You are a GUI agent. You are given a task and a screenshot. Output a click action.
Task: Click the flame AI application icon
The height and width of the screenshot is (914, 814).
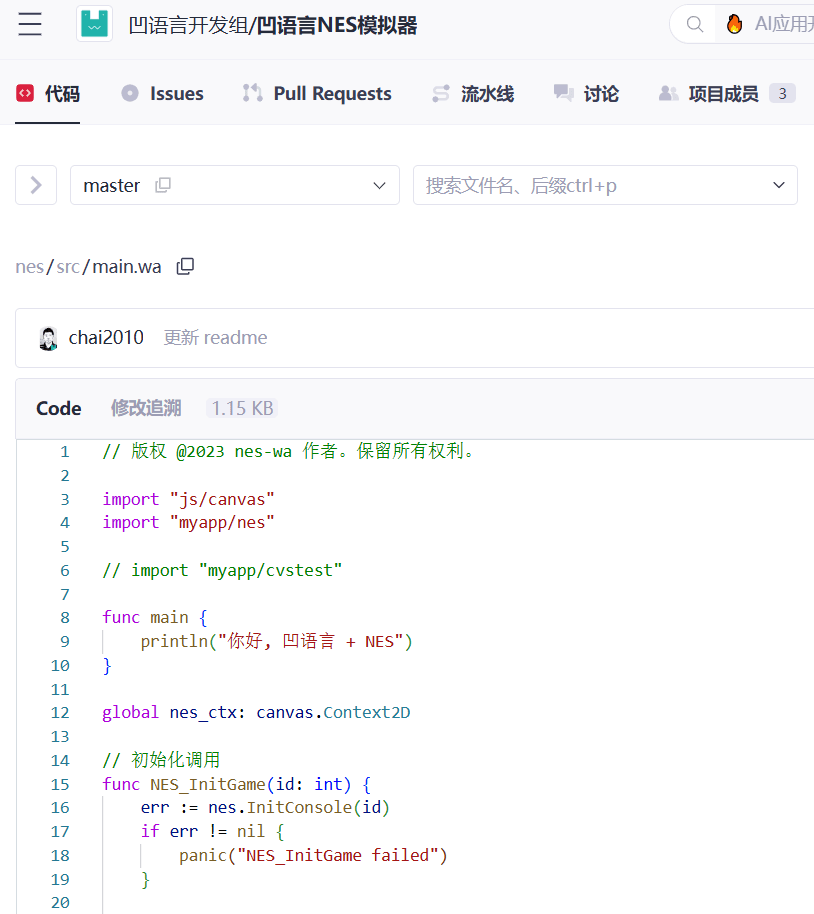pos(735,25)
